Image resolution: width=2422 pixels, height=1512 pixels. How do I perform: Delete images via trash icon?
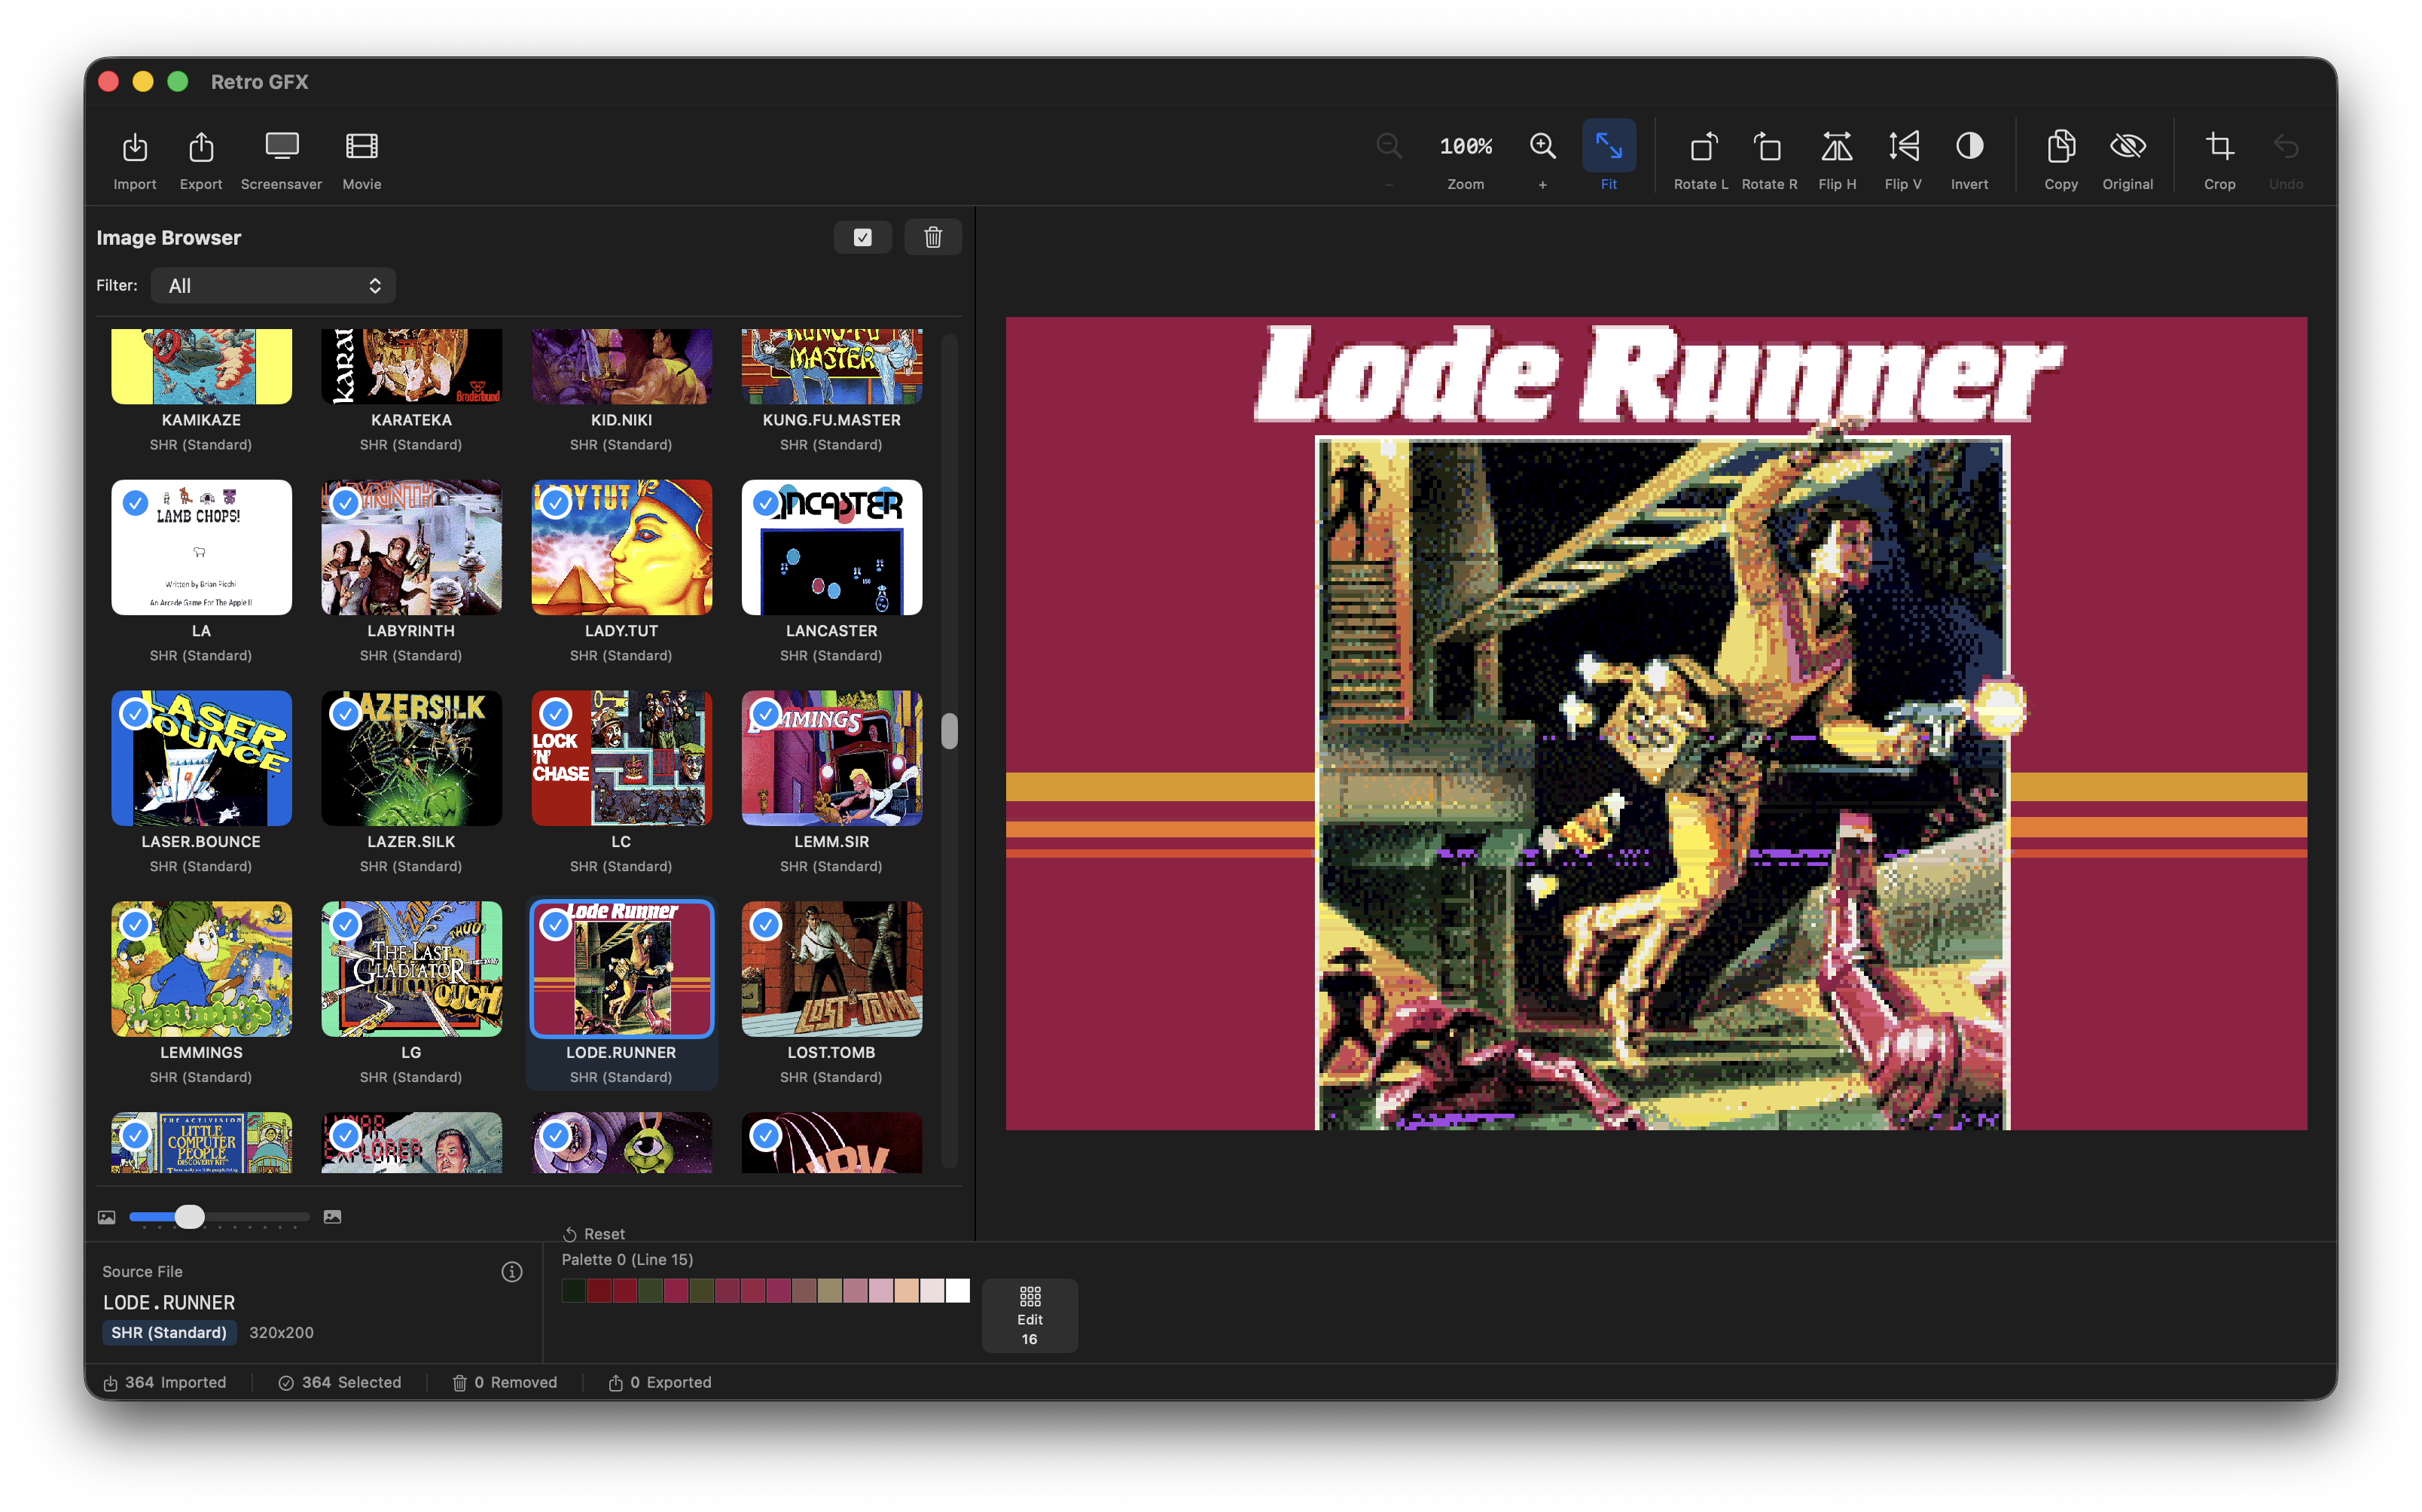coord(932,237)
